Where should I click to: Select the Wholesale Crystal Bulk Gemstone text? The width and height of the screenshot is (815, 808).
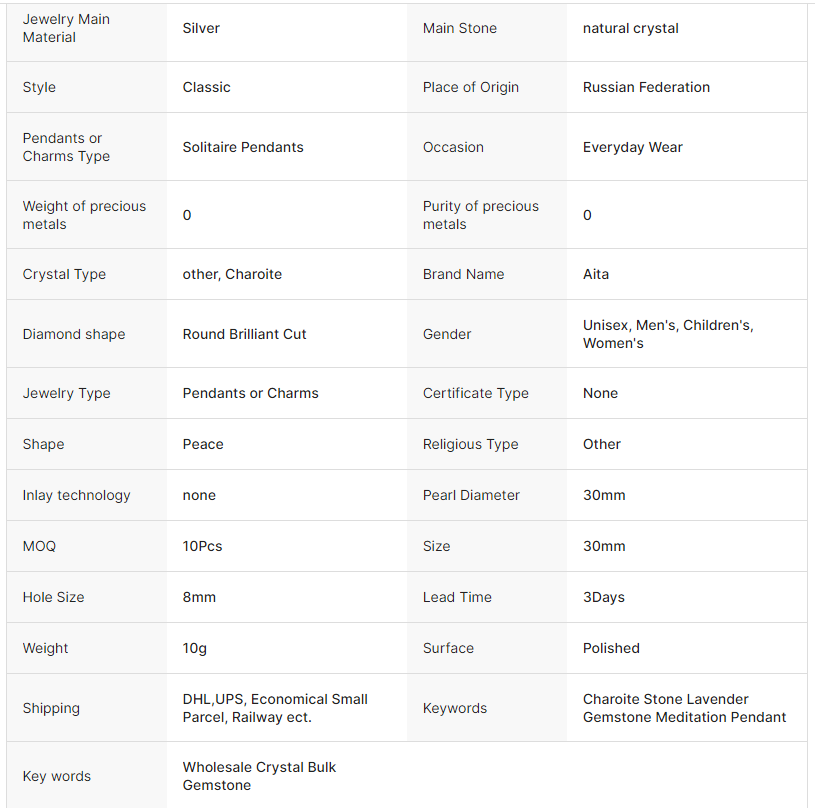coord(259,776)
